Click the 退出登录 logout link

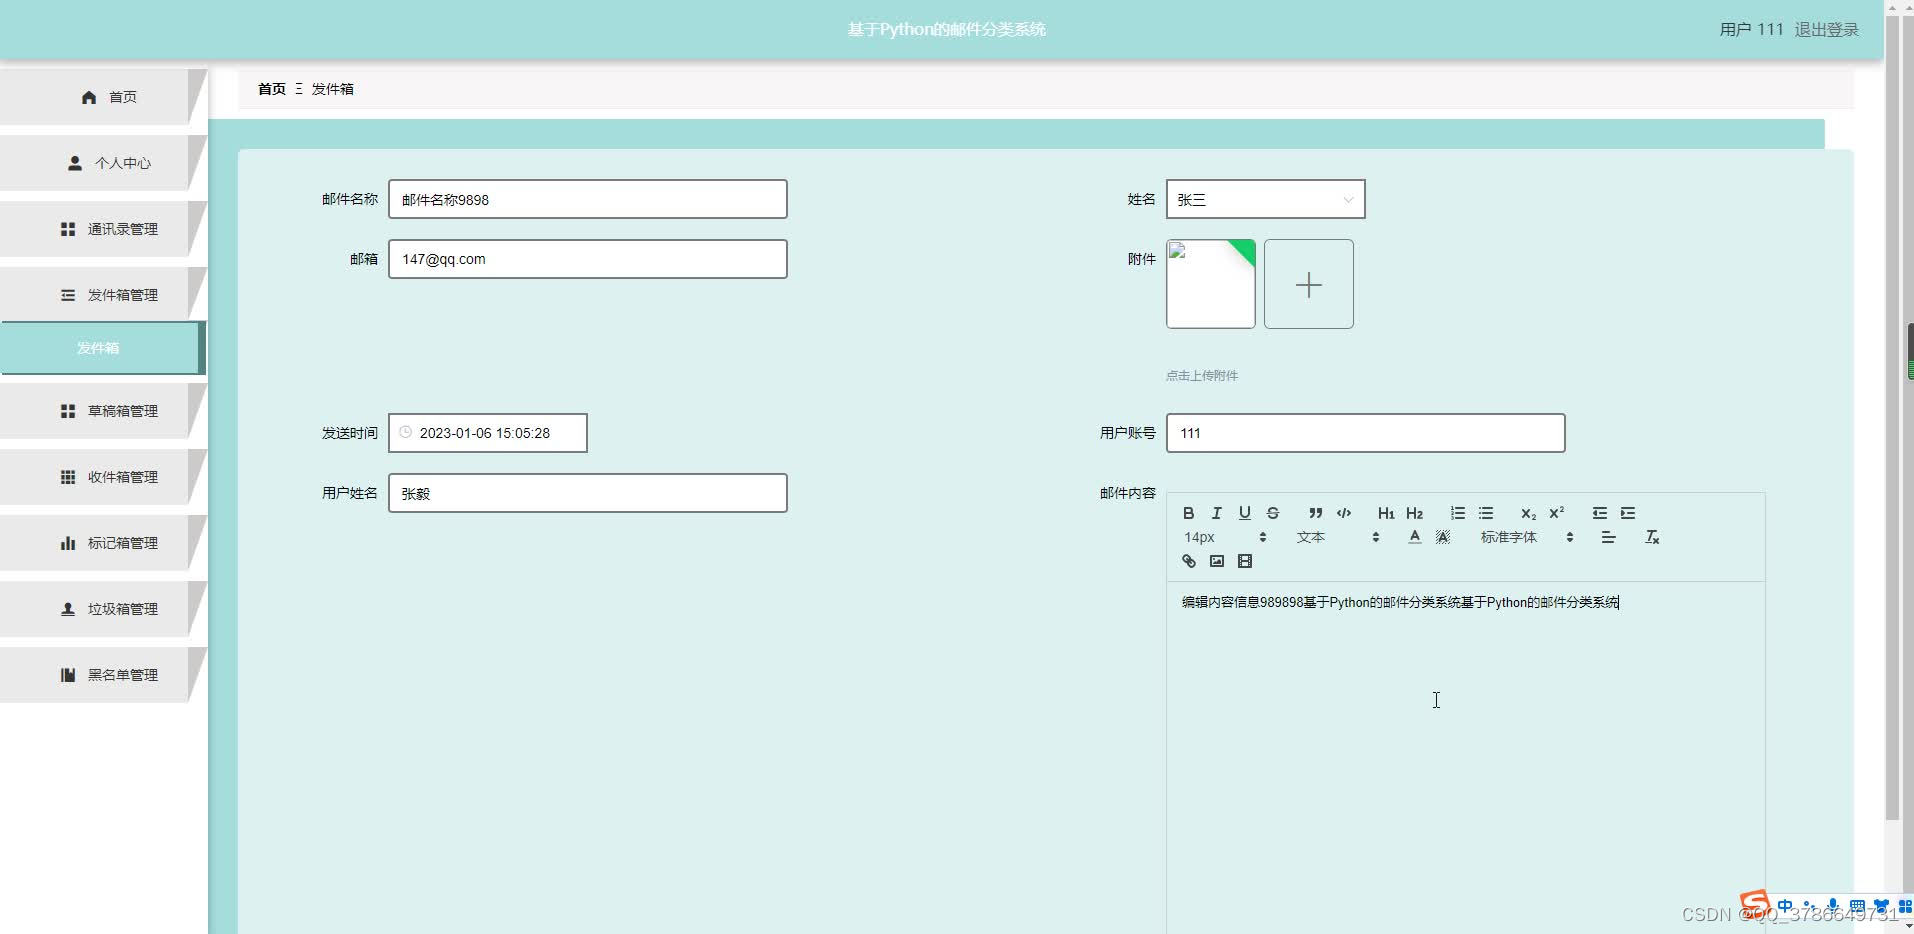[1826, 30]
